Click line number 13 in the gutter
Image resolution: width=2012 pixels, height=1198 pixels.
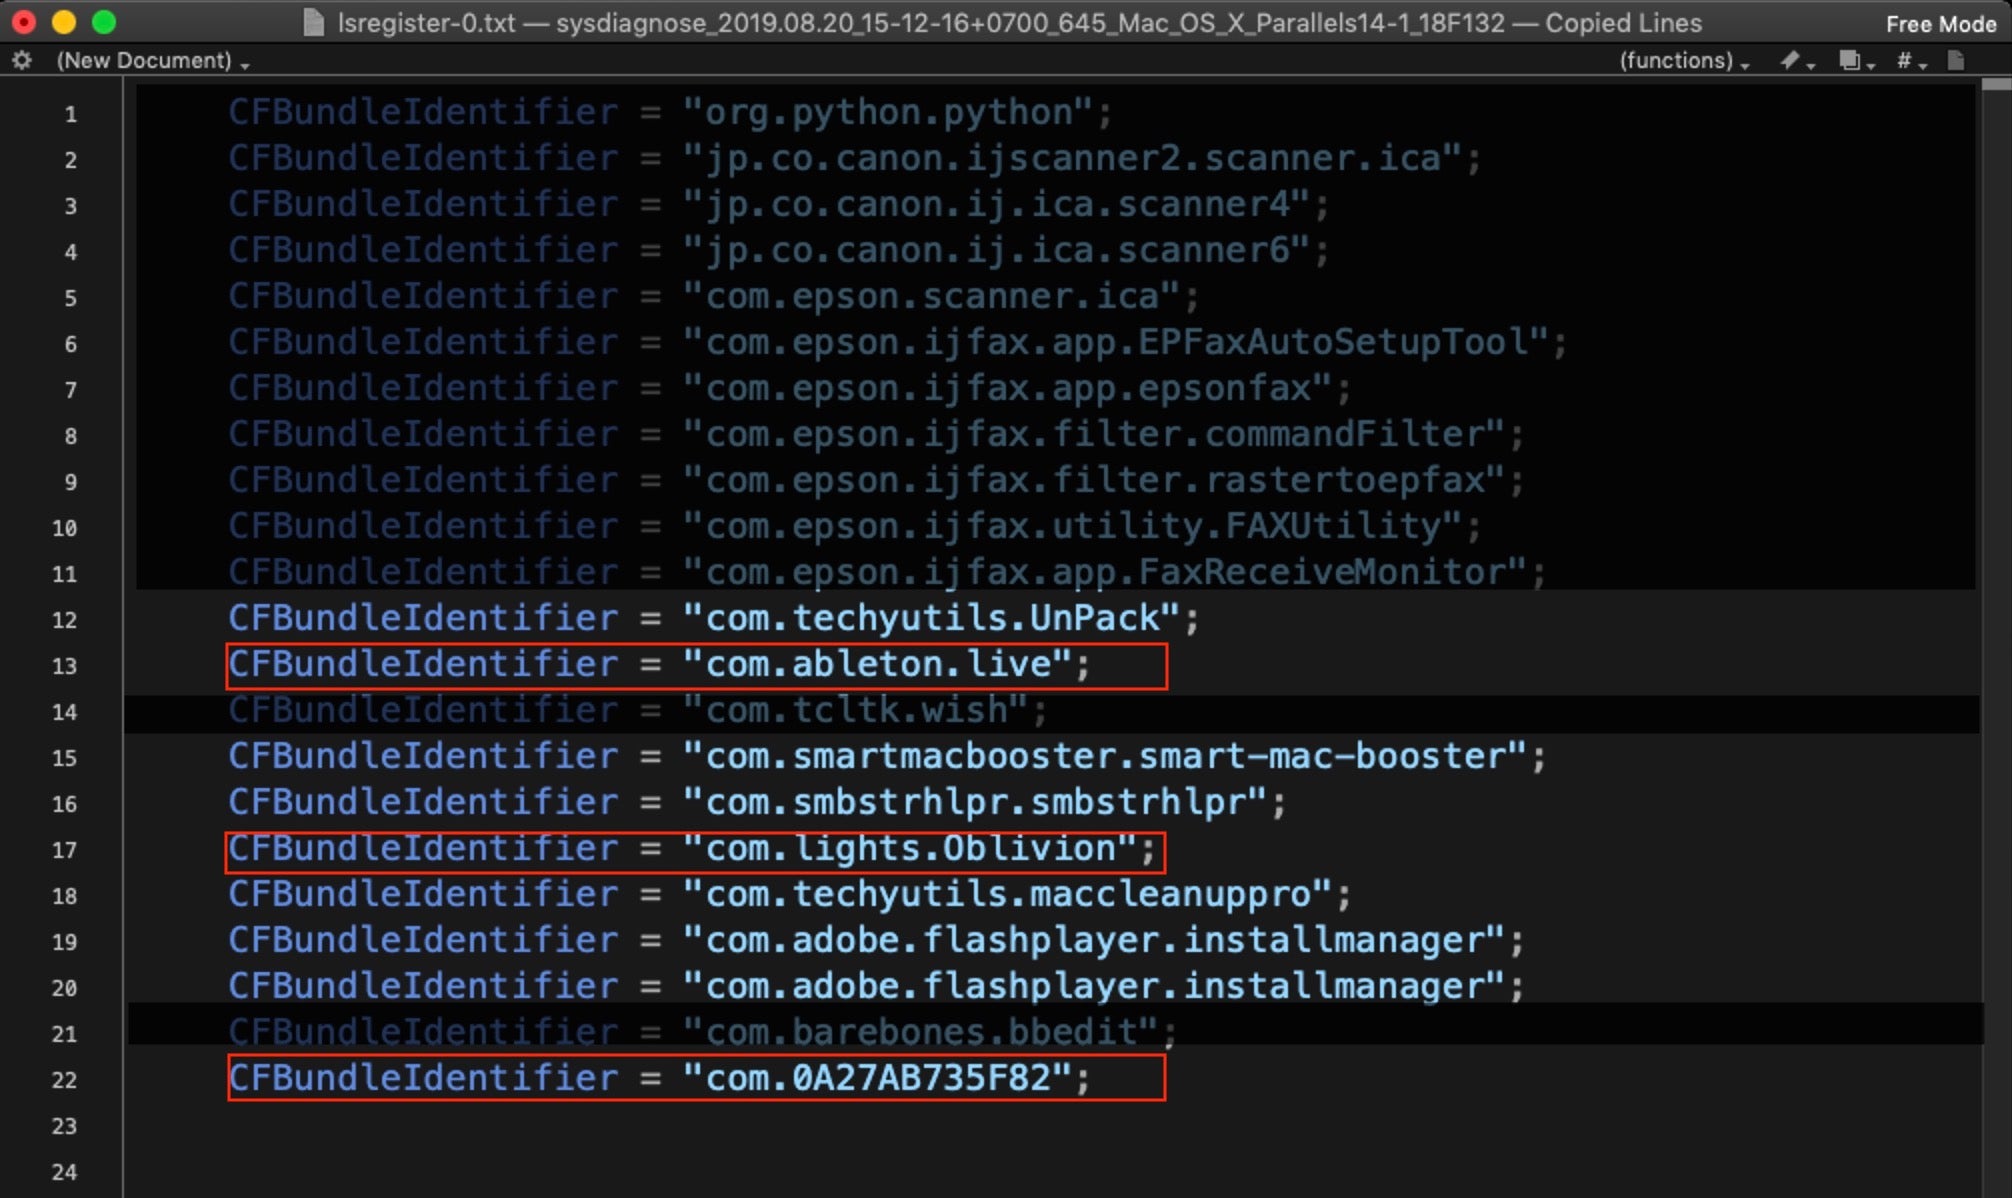(65, 666)
